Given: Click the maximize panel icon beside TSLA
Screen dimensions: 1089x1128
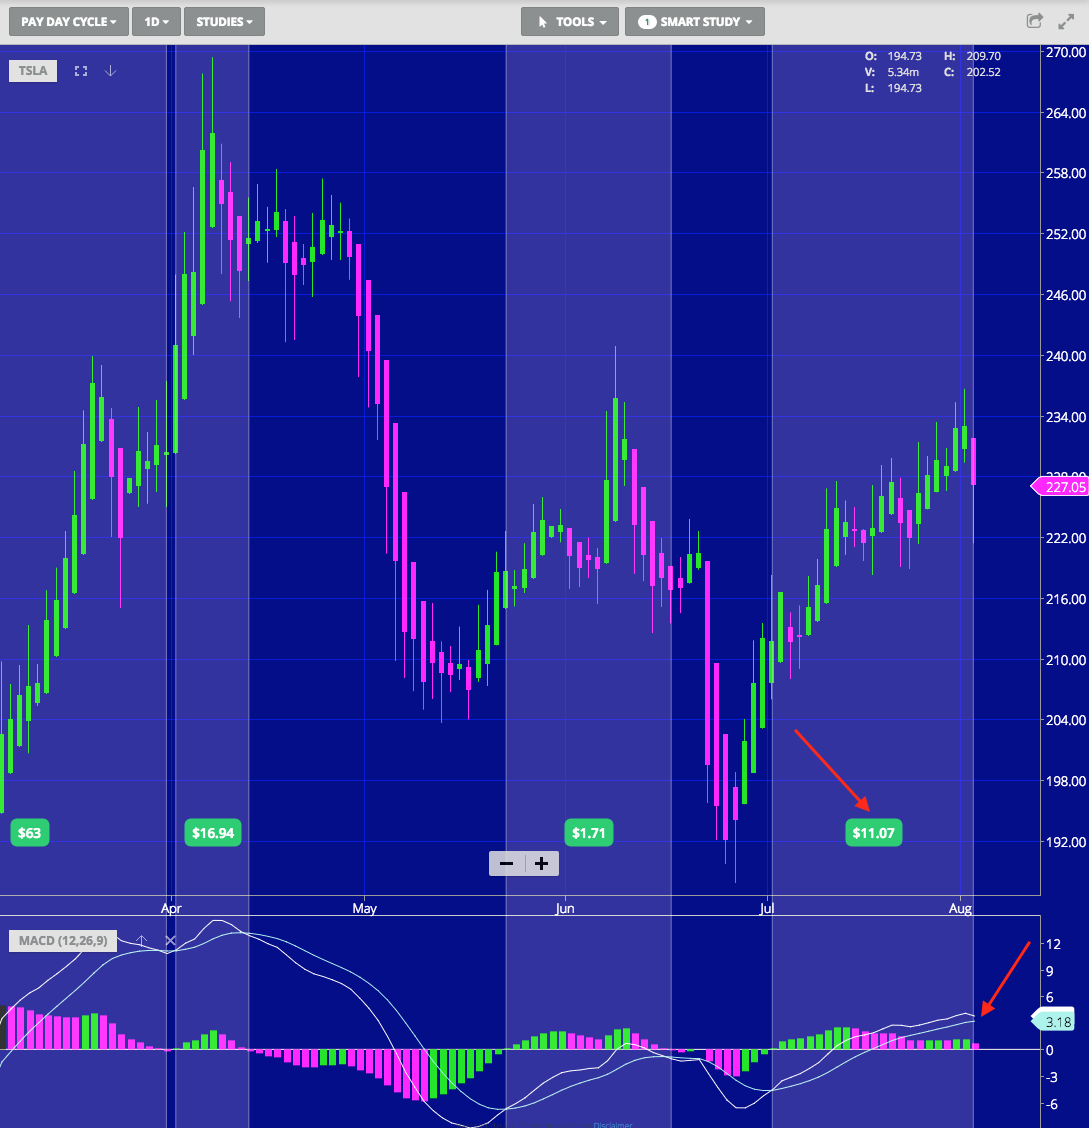Looking at the screenshot, I should tap(81, 71).
